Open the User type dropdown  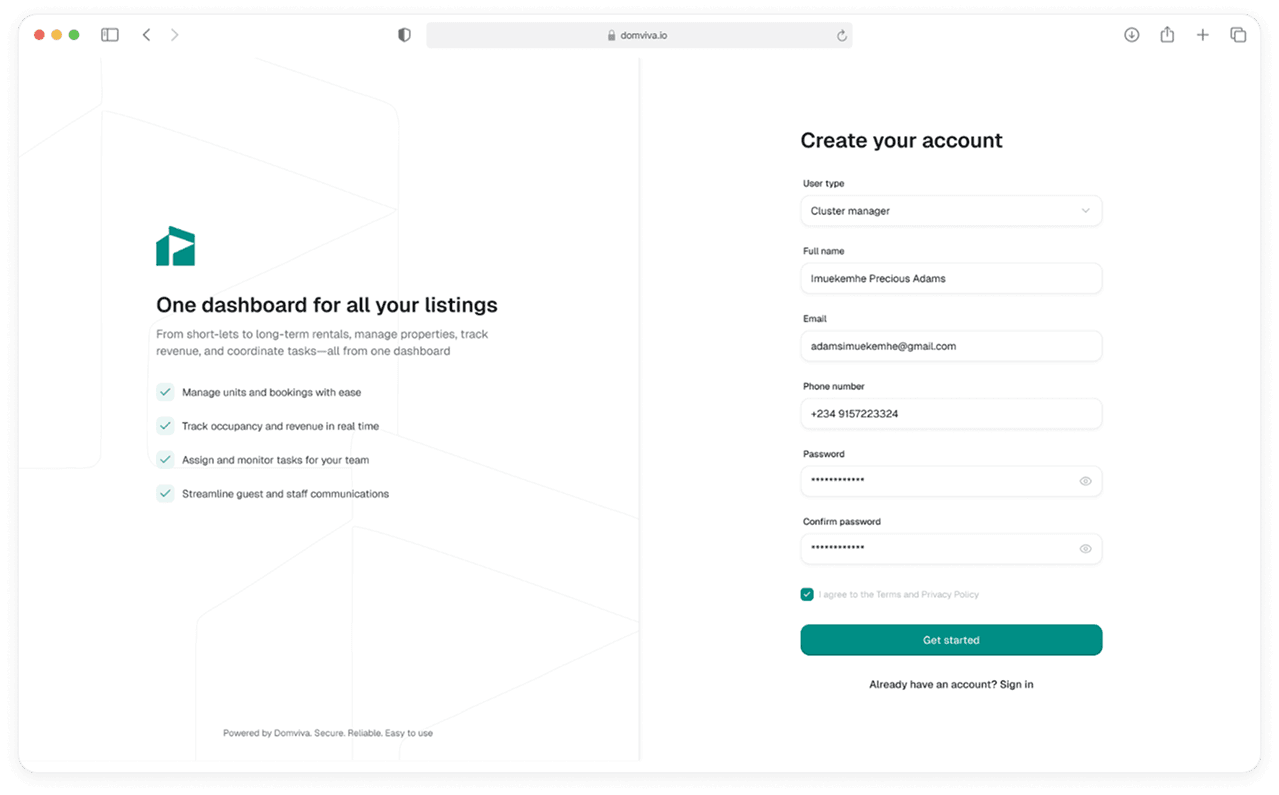950,211
